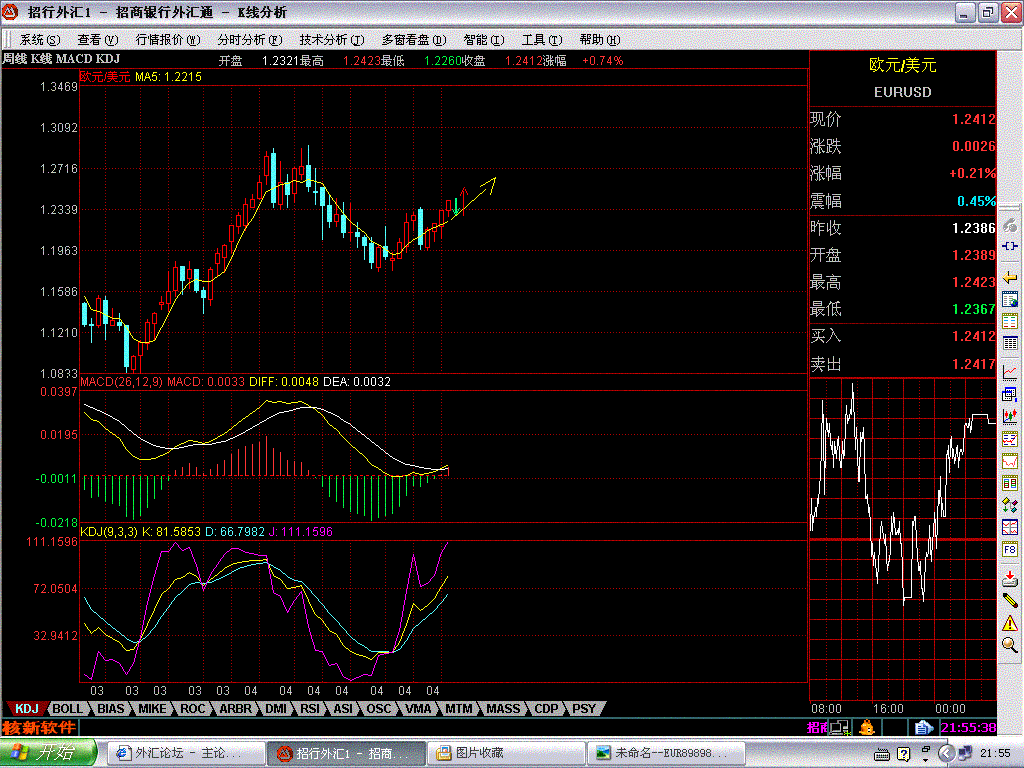1024x768 pixels.
Task: Switch to the BOLL indicator tab
Action: [x=67, y=709]
